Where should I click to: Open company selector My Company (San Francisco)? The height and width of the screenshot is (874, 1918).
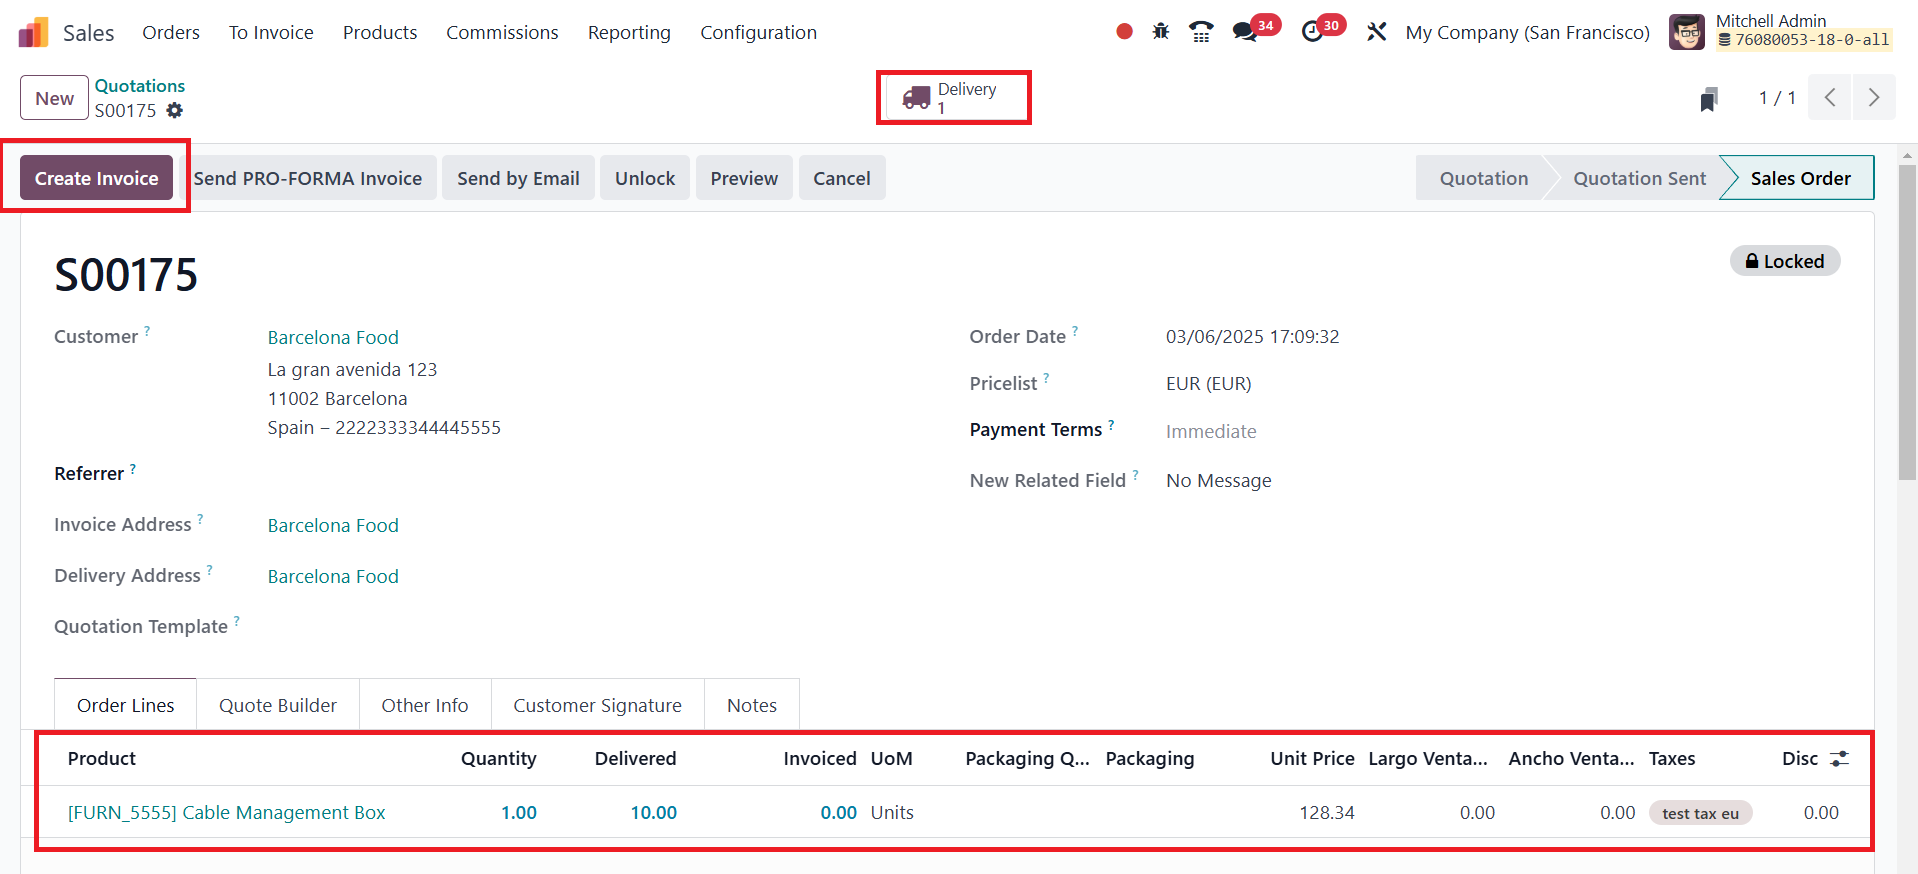pyautogui.click(x=1527, y=32)
